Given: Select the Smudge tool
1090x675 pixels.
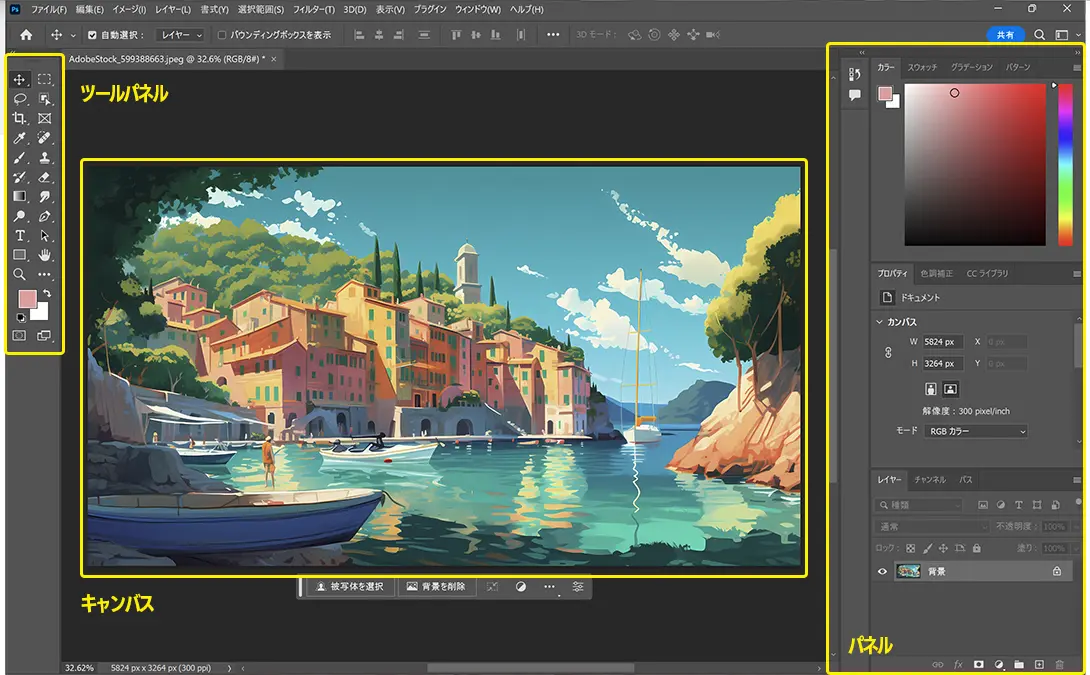Looking at the screenshot, I should 44,197.
